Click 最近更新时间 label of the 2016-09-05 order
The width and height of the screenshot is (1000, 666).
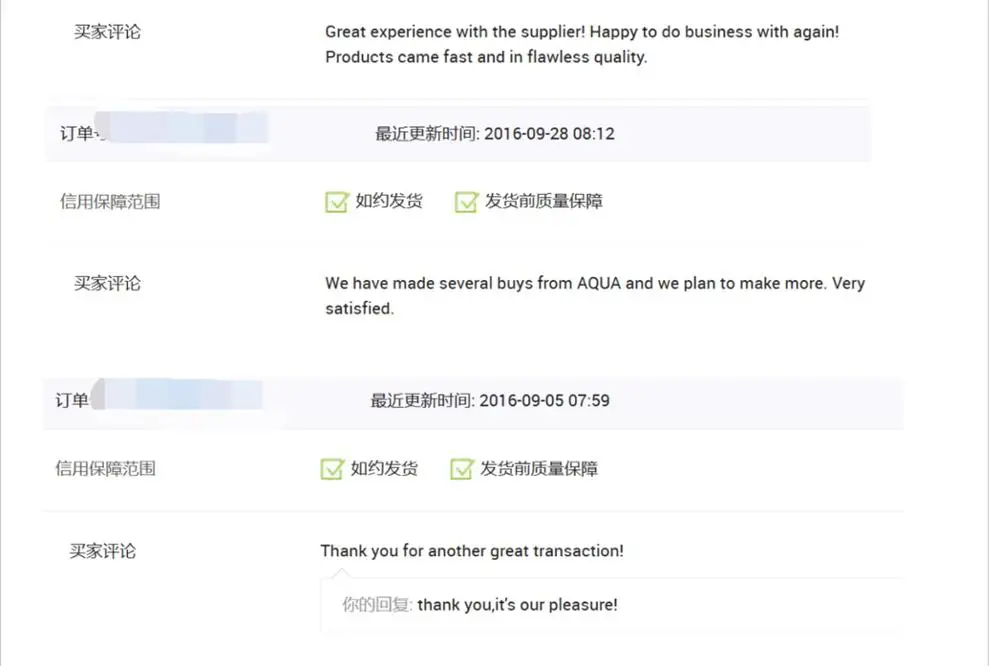tap(422, 401)
